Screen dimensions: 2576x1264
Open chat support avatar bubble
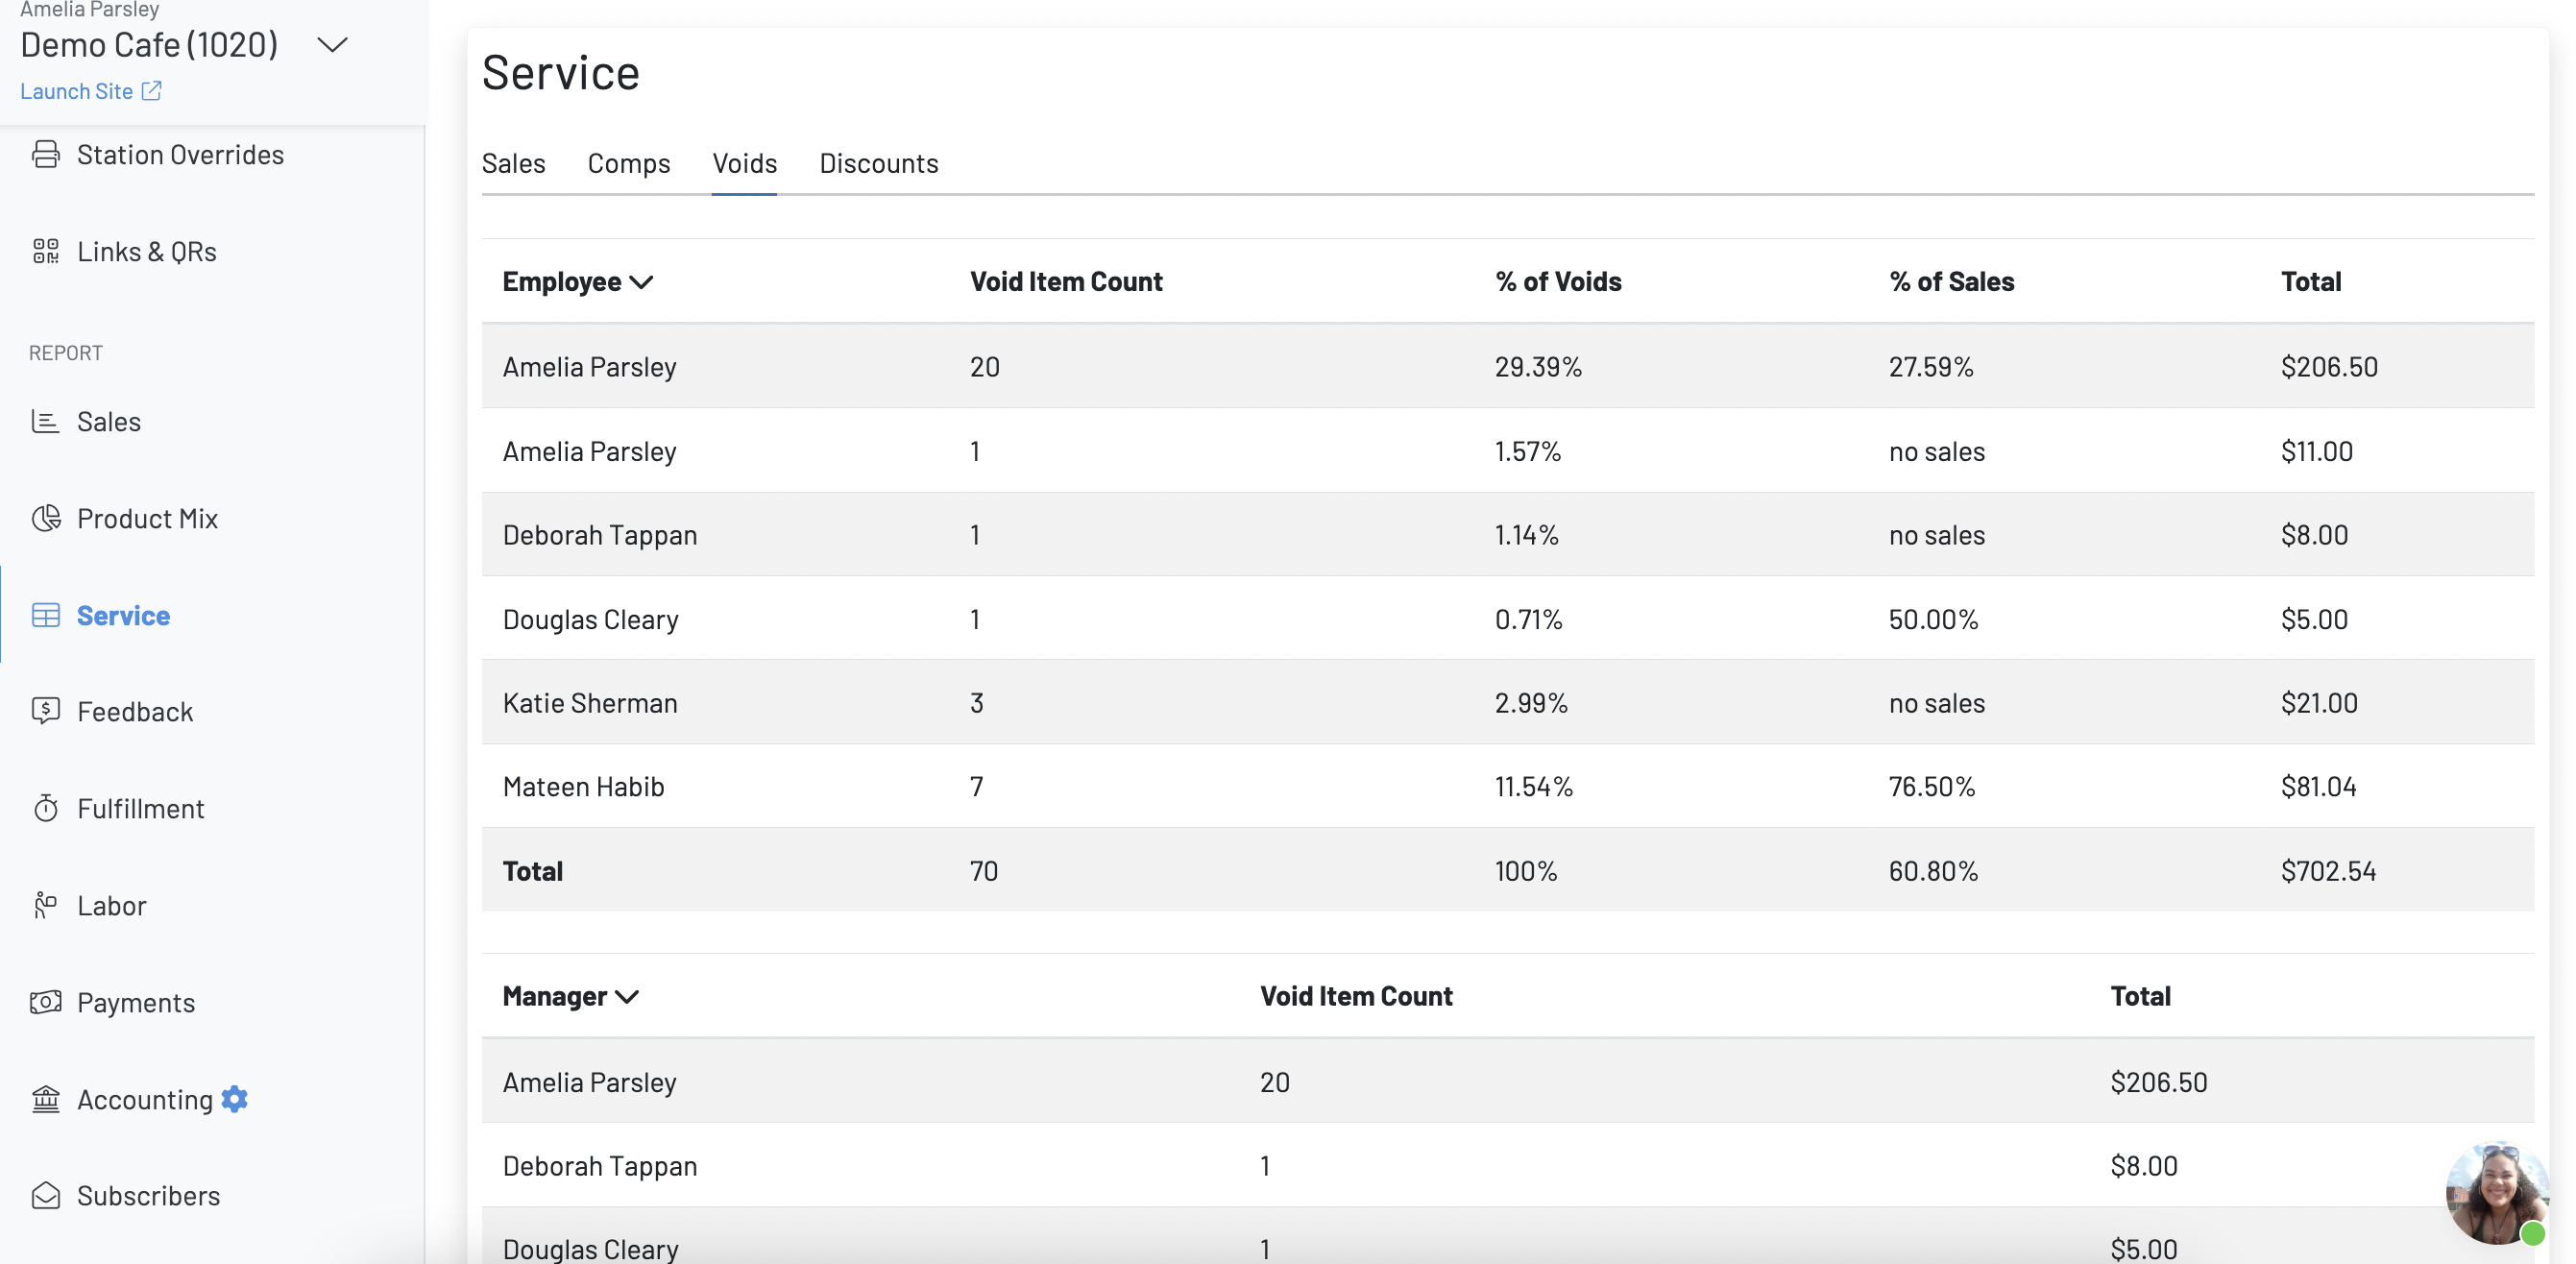click(x=2496, y=1192)
